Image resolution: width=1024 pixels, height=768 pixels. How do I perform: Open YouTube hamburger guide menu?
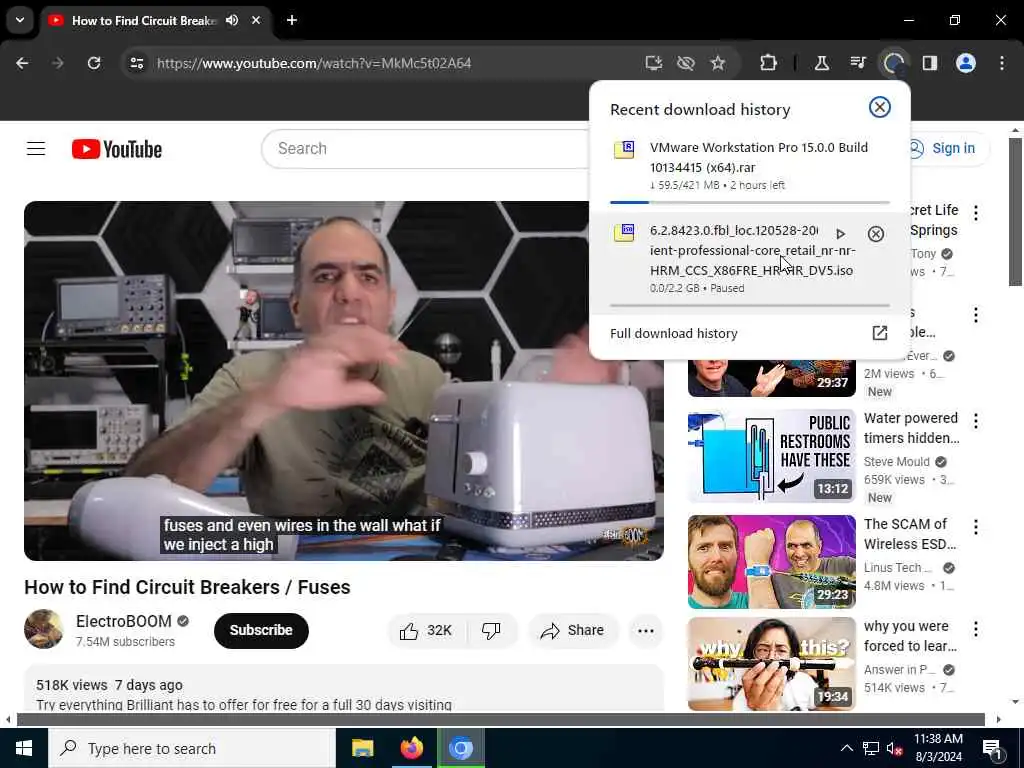(36, 149)
